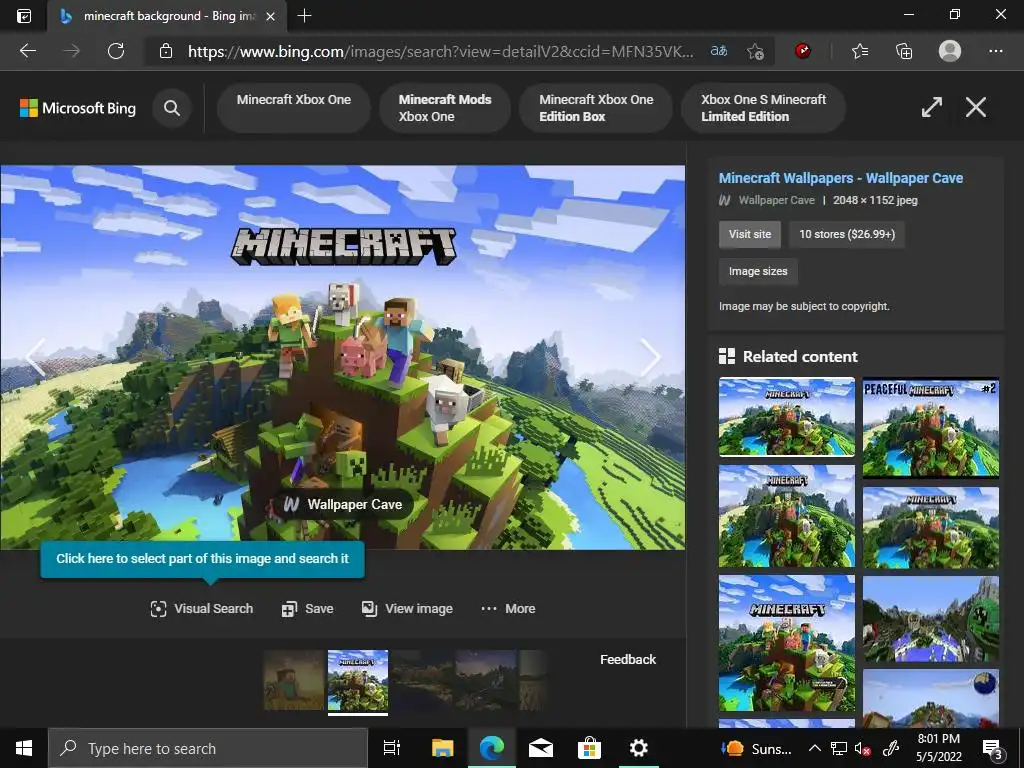Select Minecraft Xbox One Edition Box chip
1024x768 pixels.
[596, 108]
